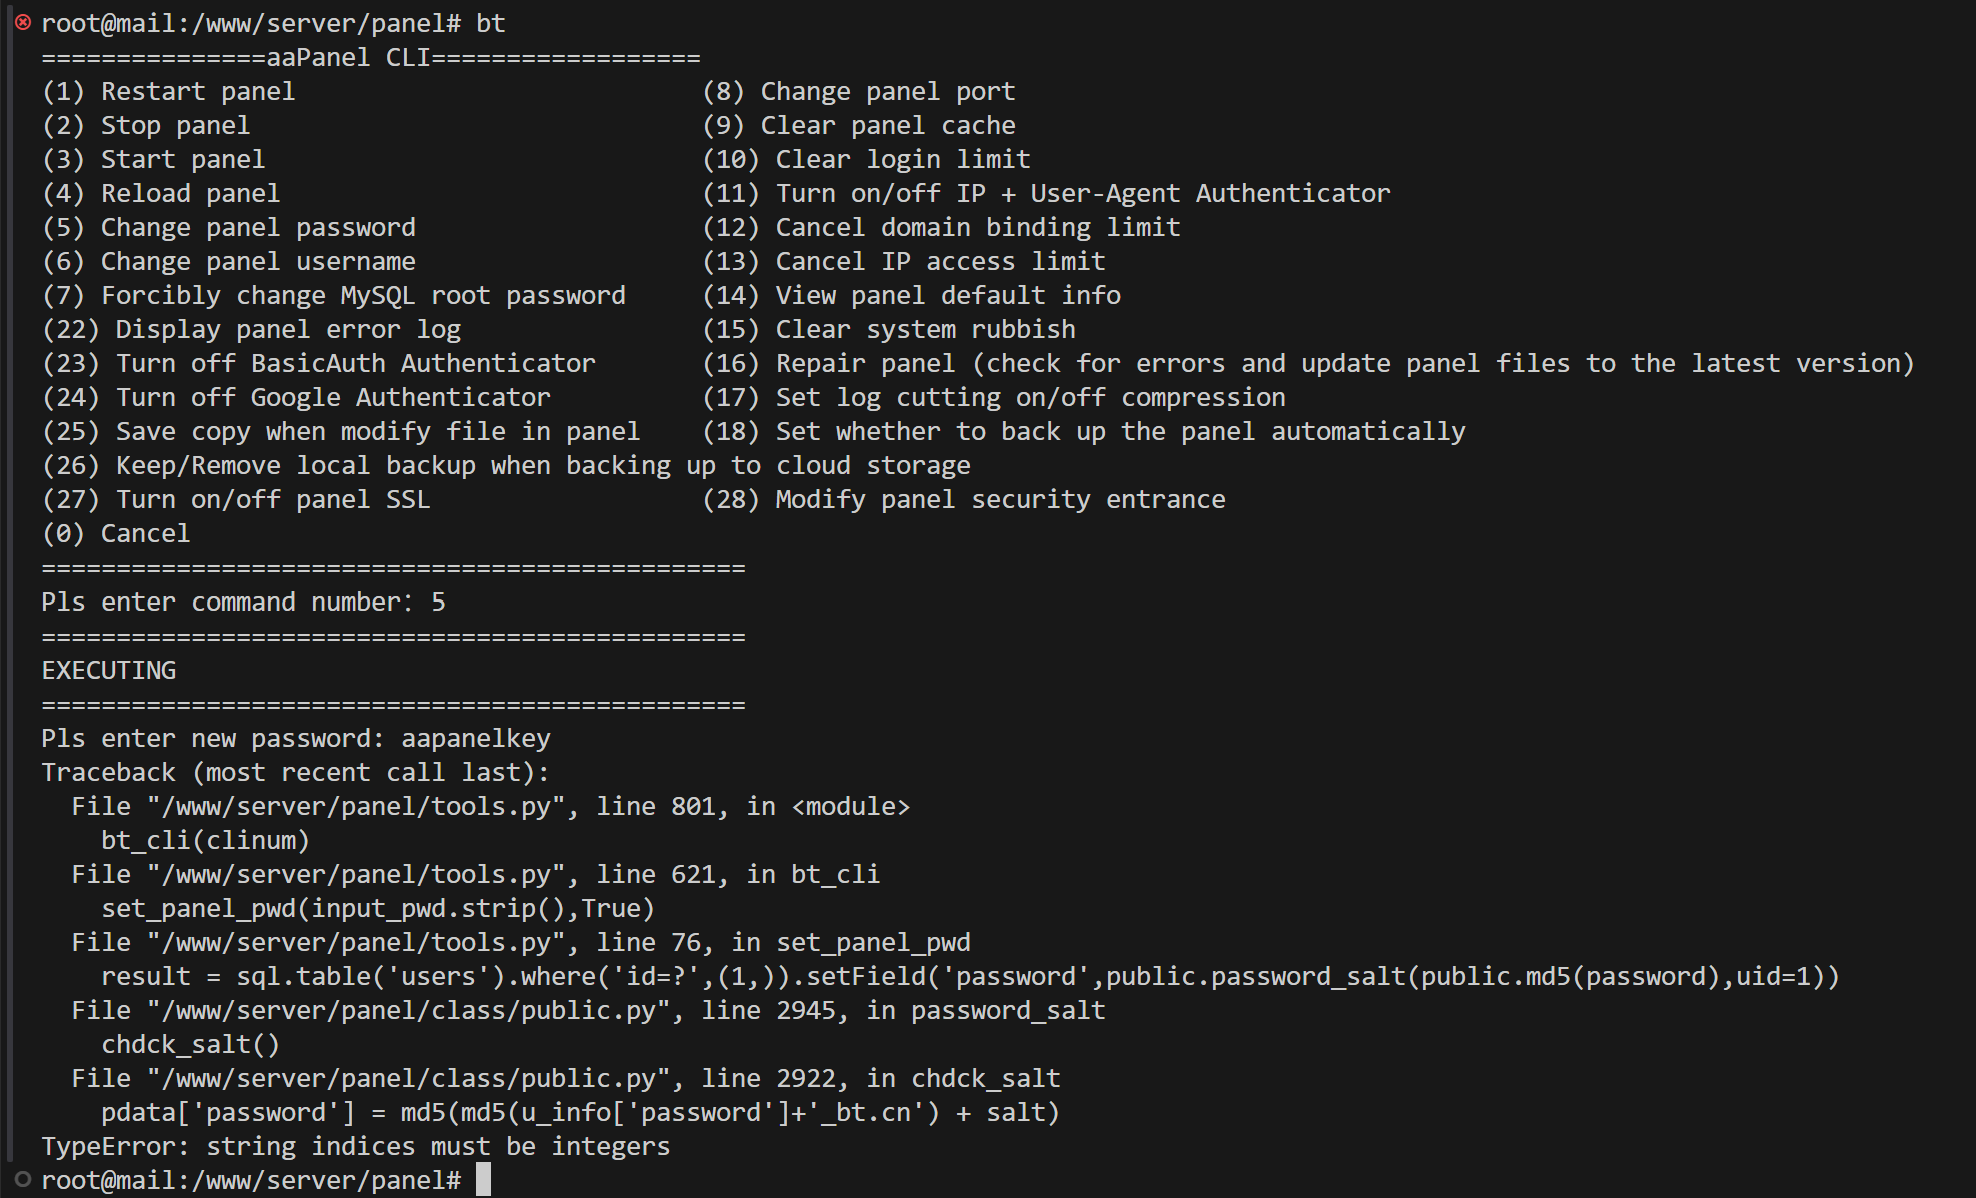The image size is (1976, 1198).
Task: Click the "TypeError" error message line
Action: [355, 1147]
